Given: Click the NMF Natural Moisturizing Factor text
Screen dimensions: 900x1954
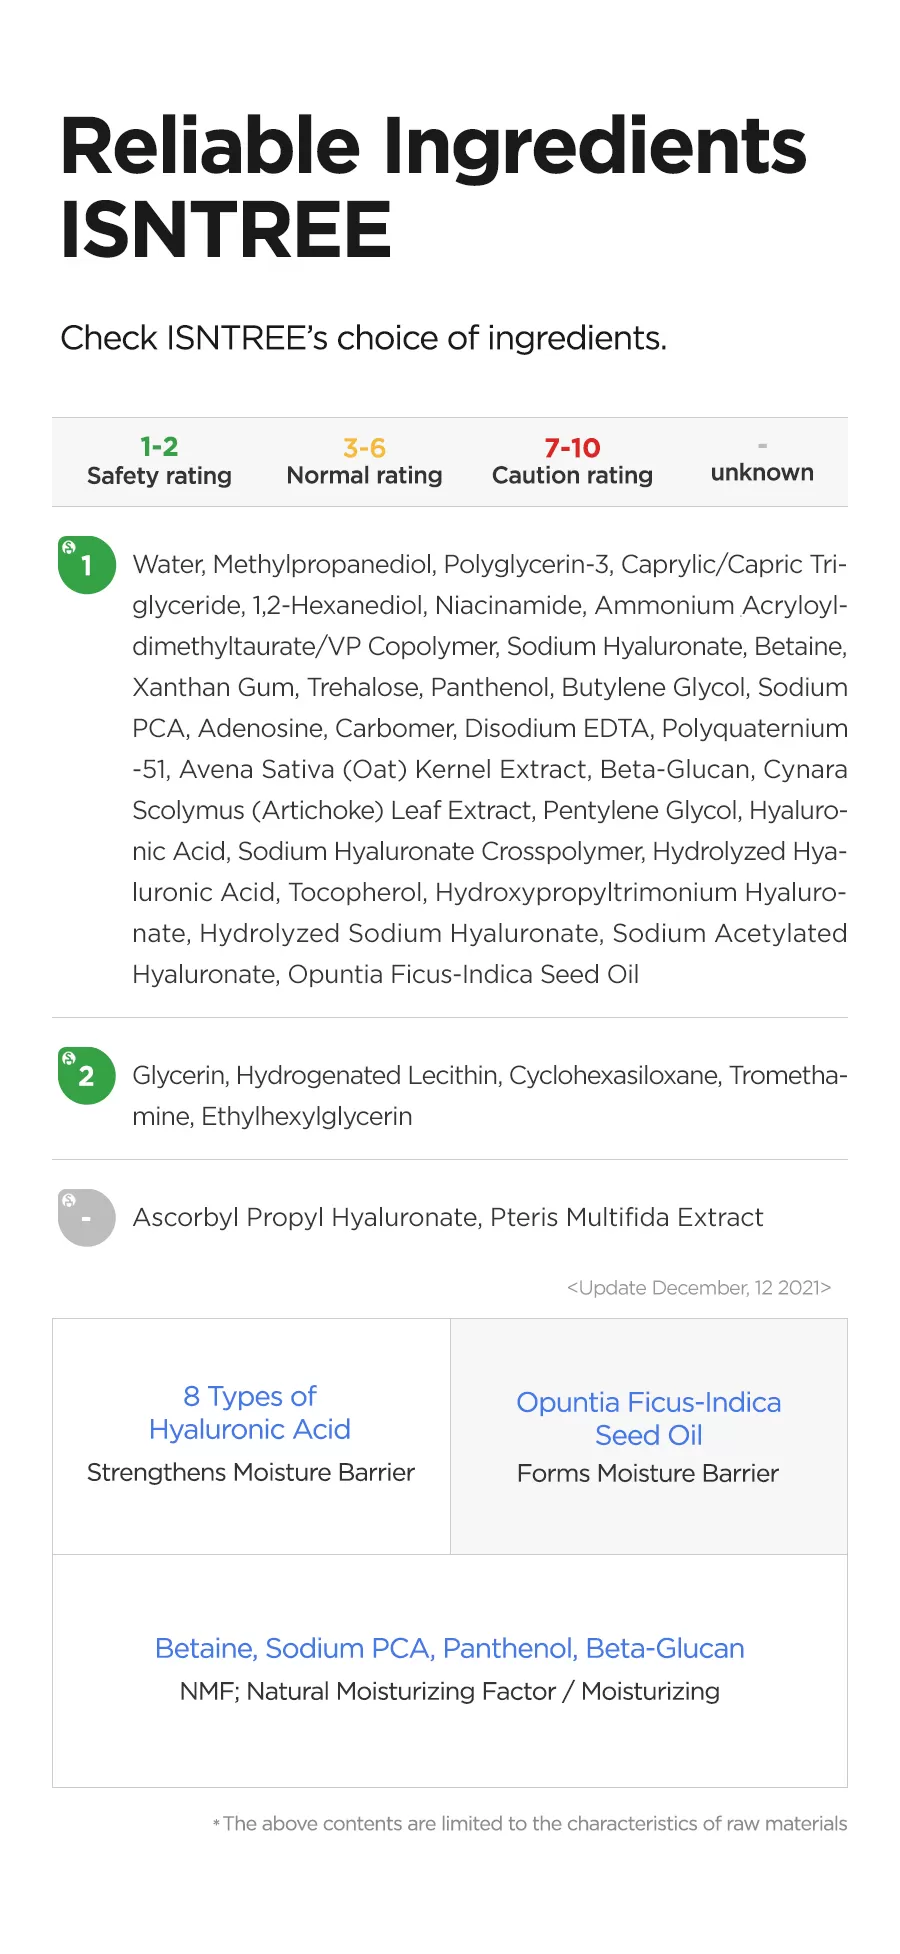Looking at the screenshot, I should 449,1692.
